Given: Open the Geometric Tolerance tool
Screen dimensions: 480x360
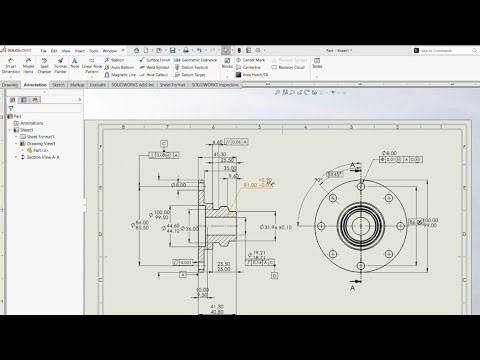Looking at the screenshot, I should click(x=196, y=60).
